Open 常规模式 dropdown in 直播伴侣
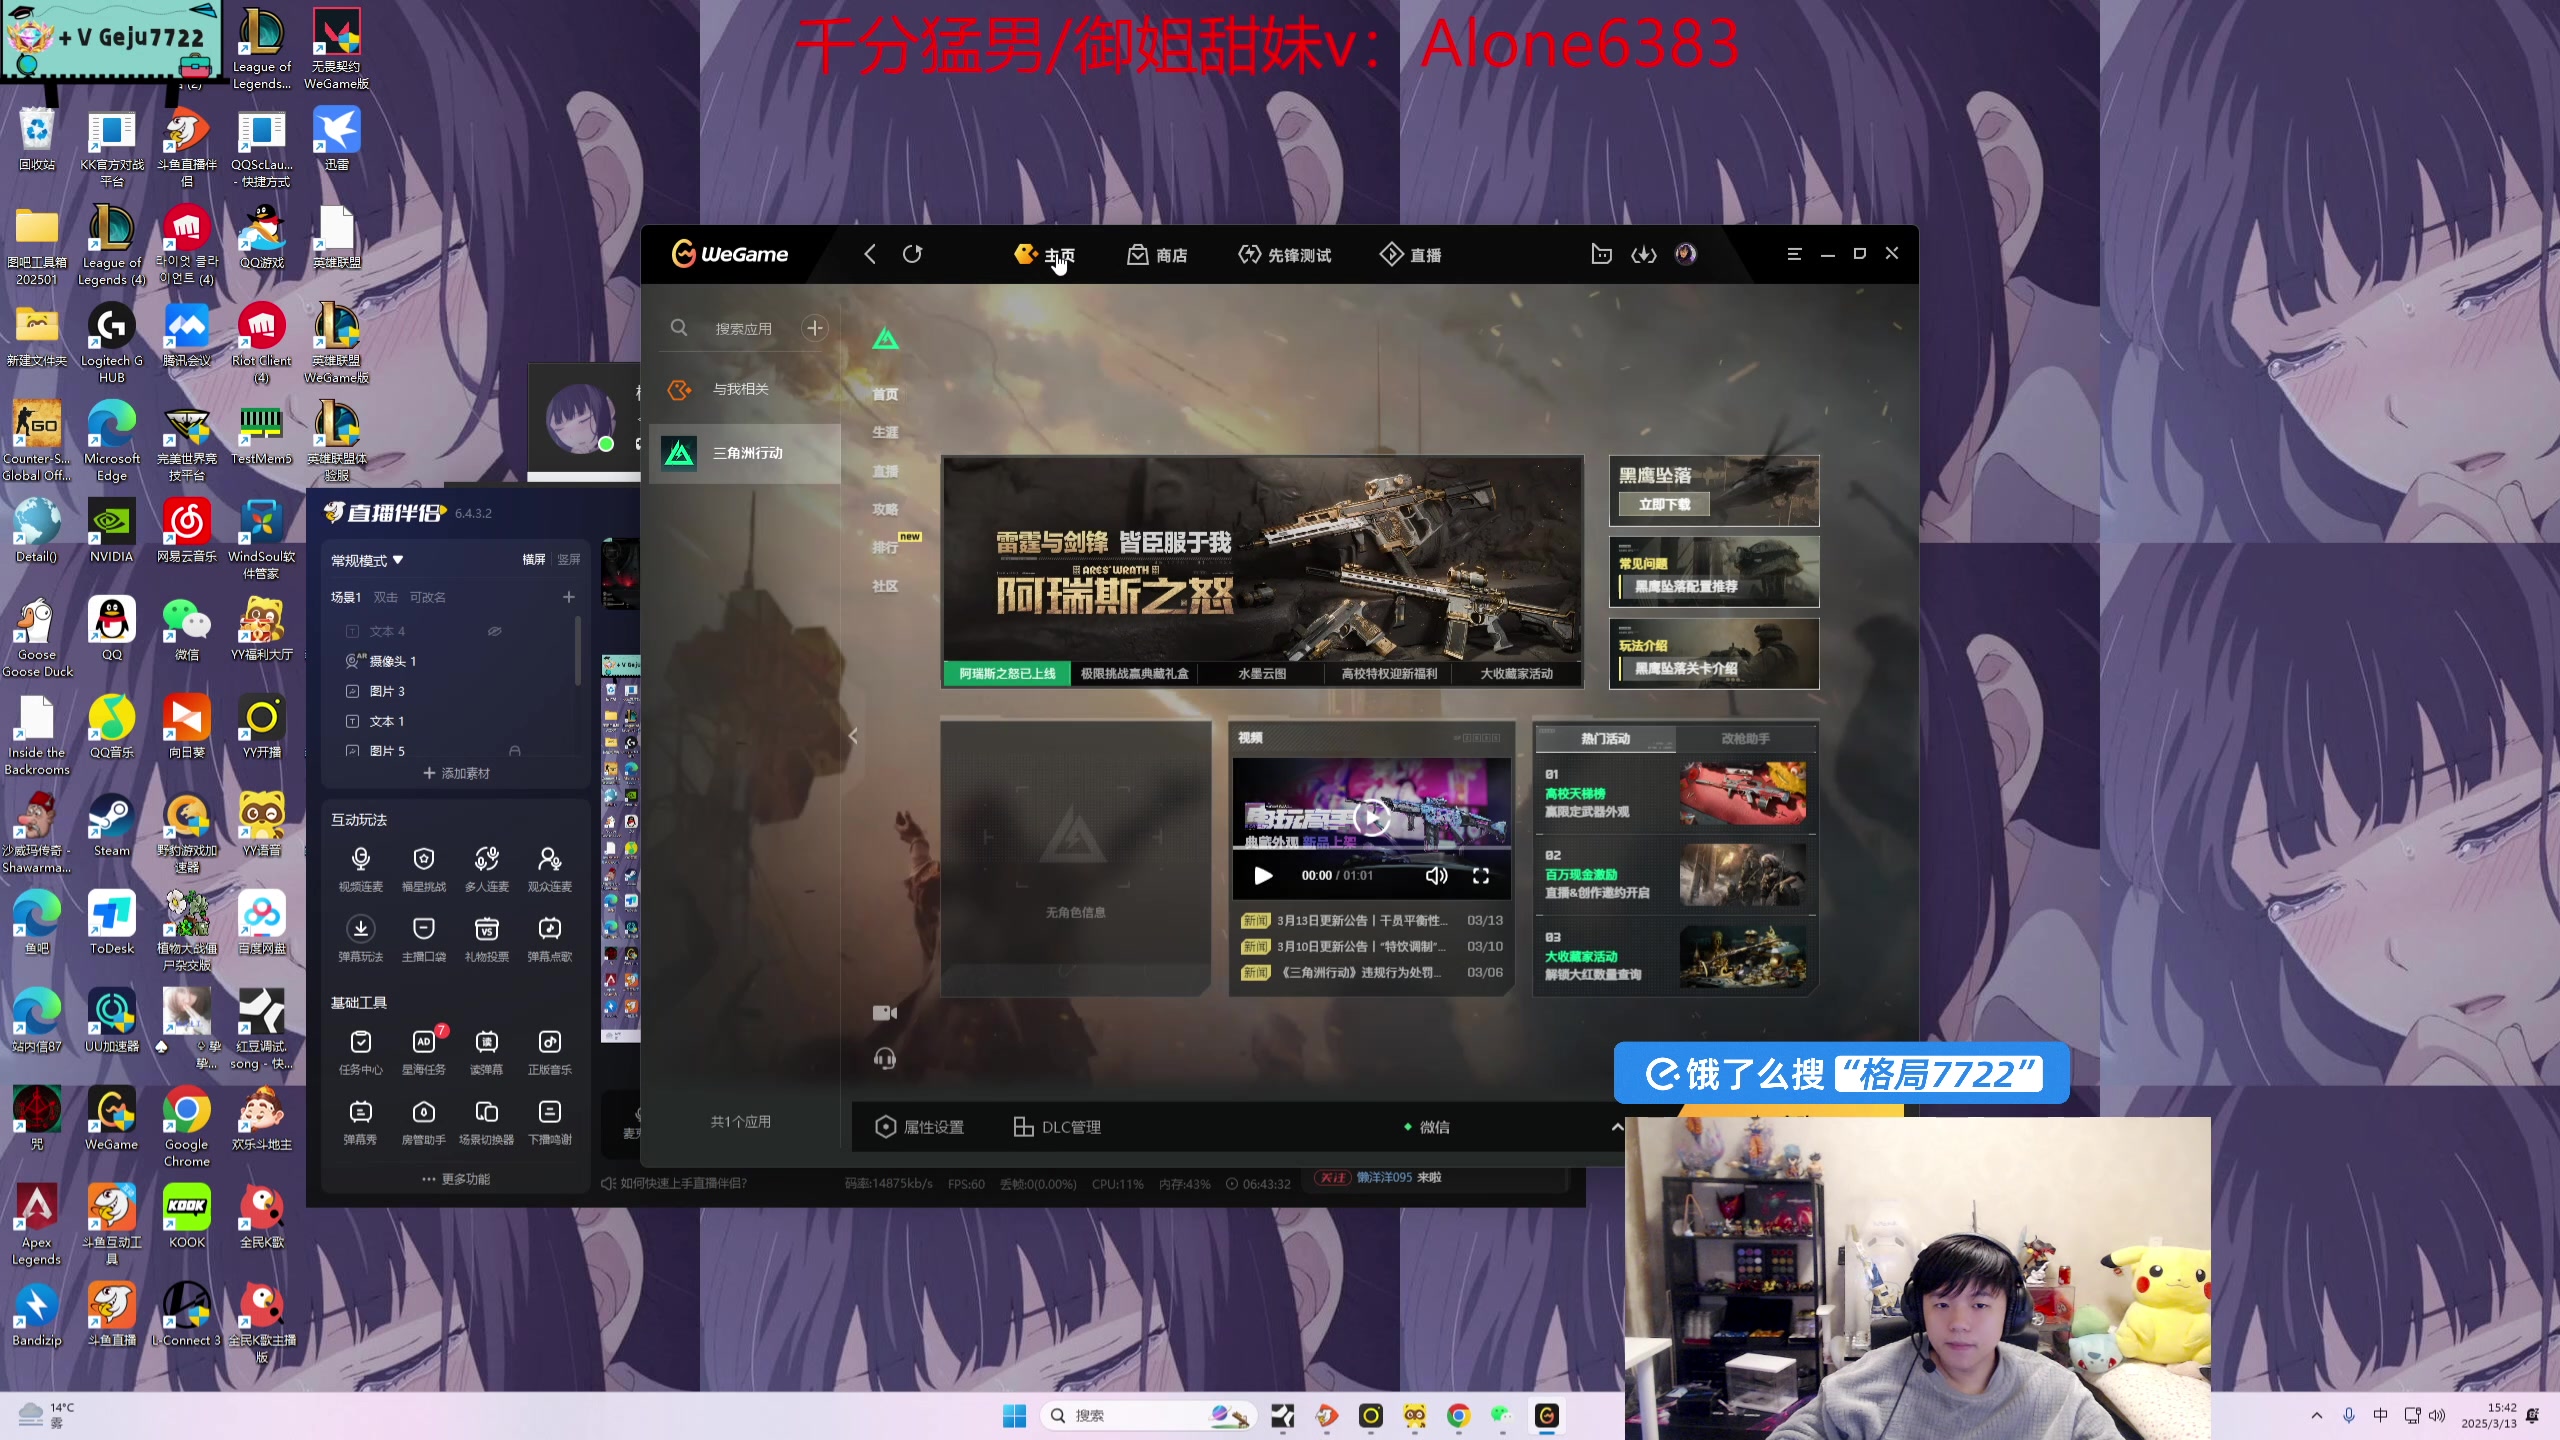Viewport: 2560px width, 1440px height. tap(367, 560)
